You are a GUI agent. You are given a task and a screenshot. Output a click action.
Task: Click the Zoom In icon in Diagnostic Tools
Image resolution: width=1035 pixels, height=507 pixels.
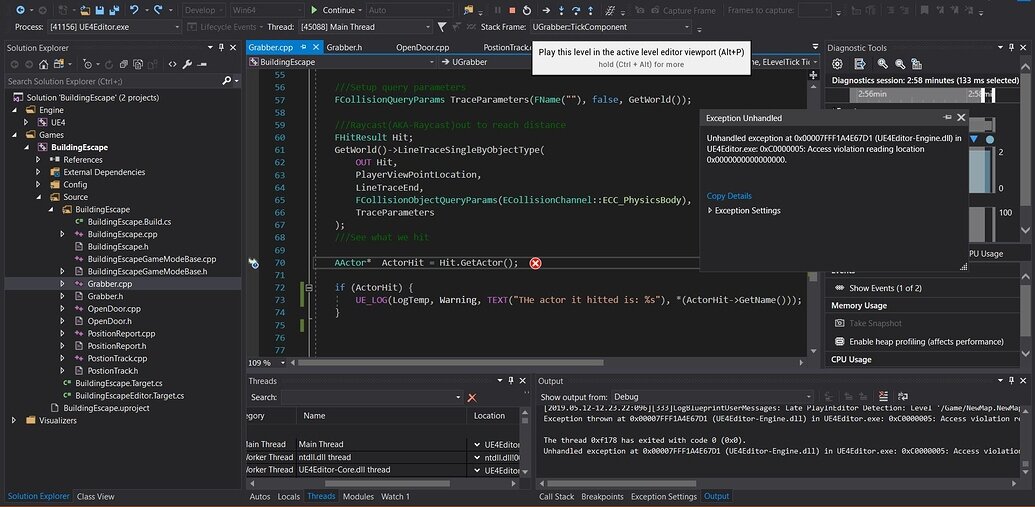point(882,64)
